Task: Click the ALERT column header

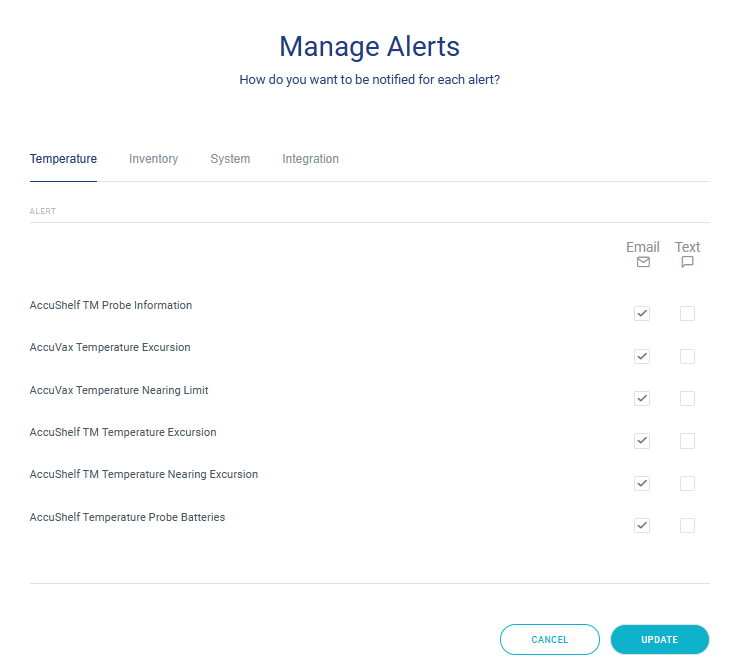Action: (x=43, y=211)
